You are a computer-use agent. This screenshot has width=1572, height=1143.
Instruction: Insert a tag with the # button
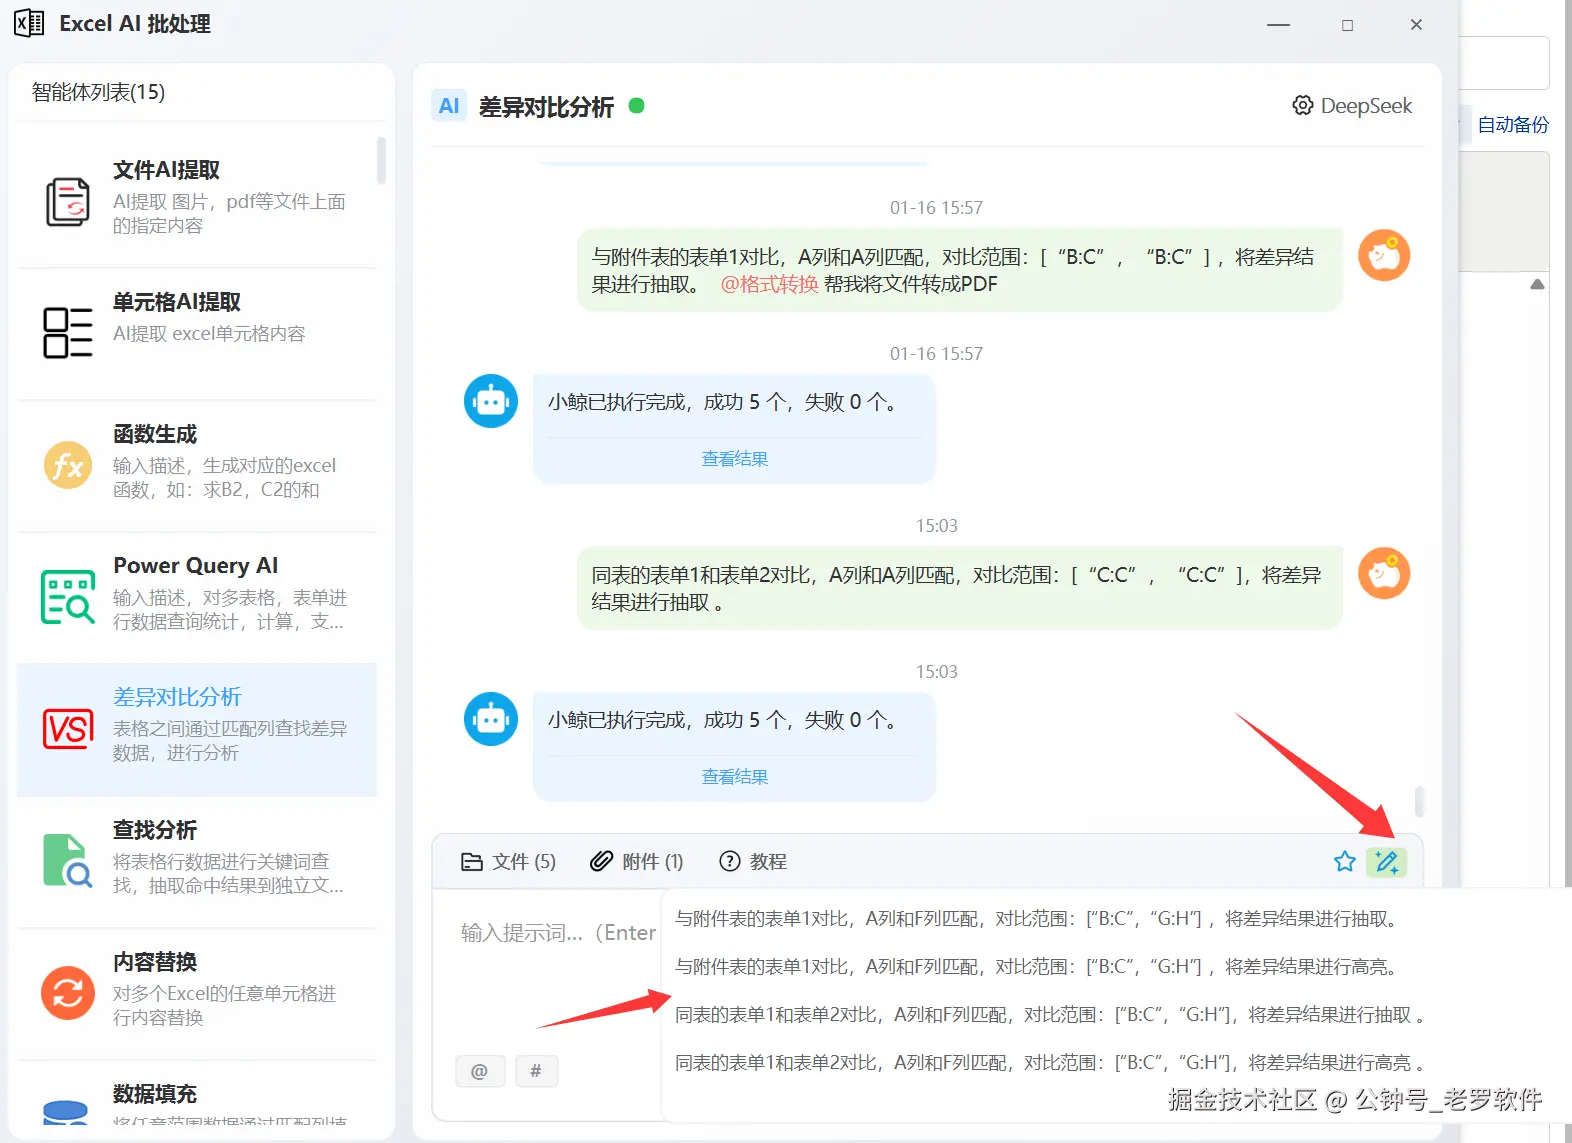tap(536, 1071)
